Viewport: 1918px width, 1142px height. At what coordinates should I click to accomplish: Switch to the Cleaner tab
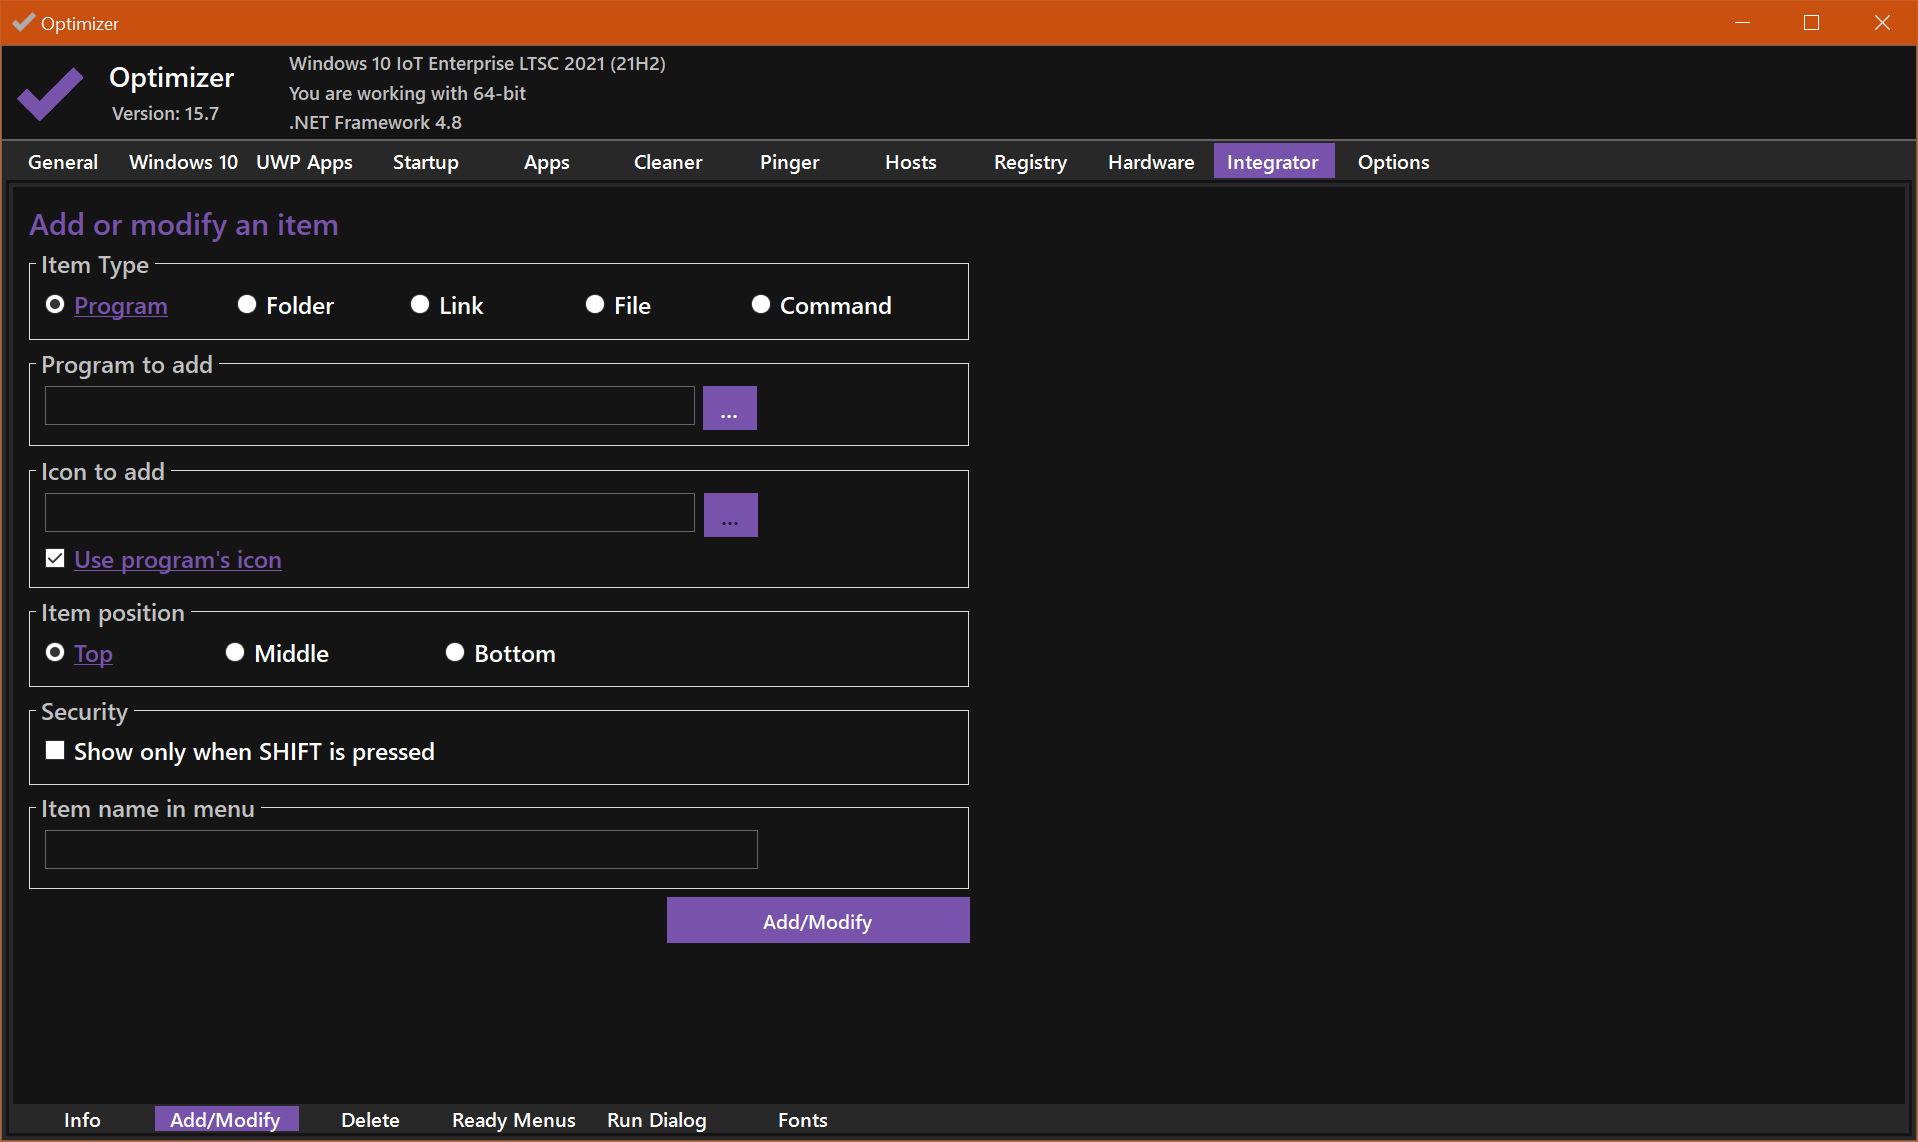tap(667, 161)
